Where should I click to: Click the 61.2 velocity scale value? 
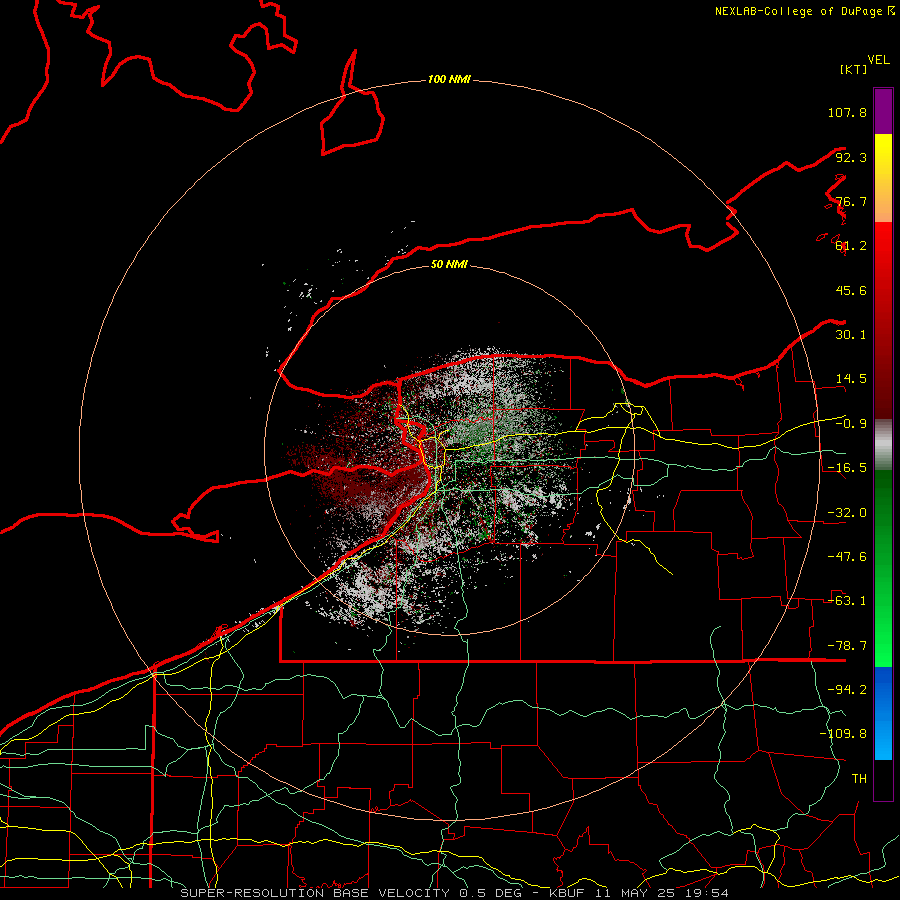851,246
